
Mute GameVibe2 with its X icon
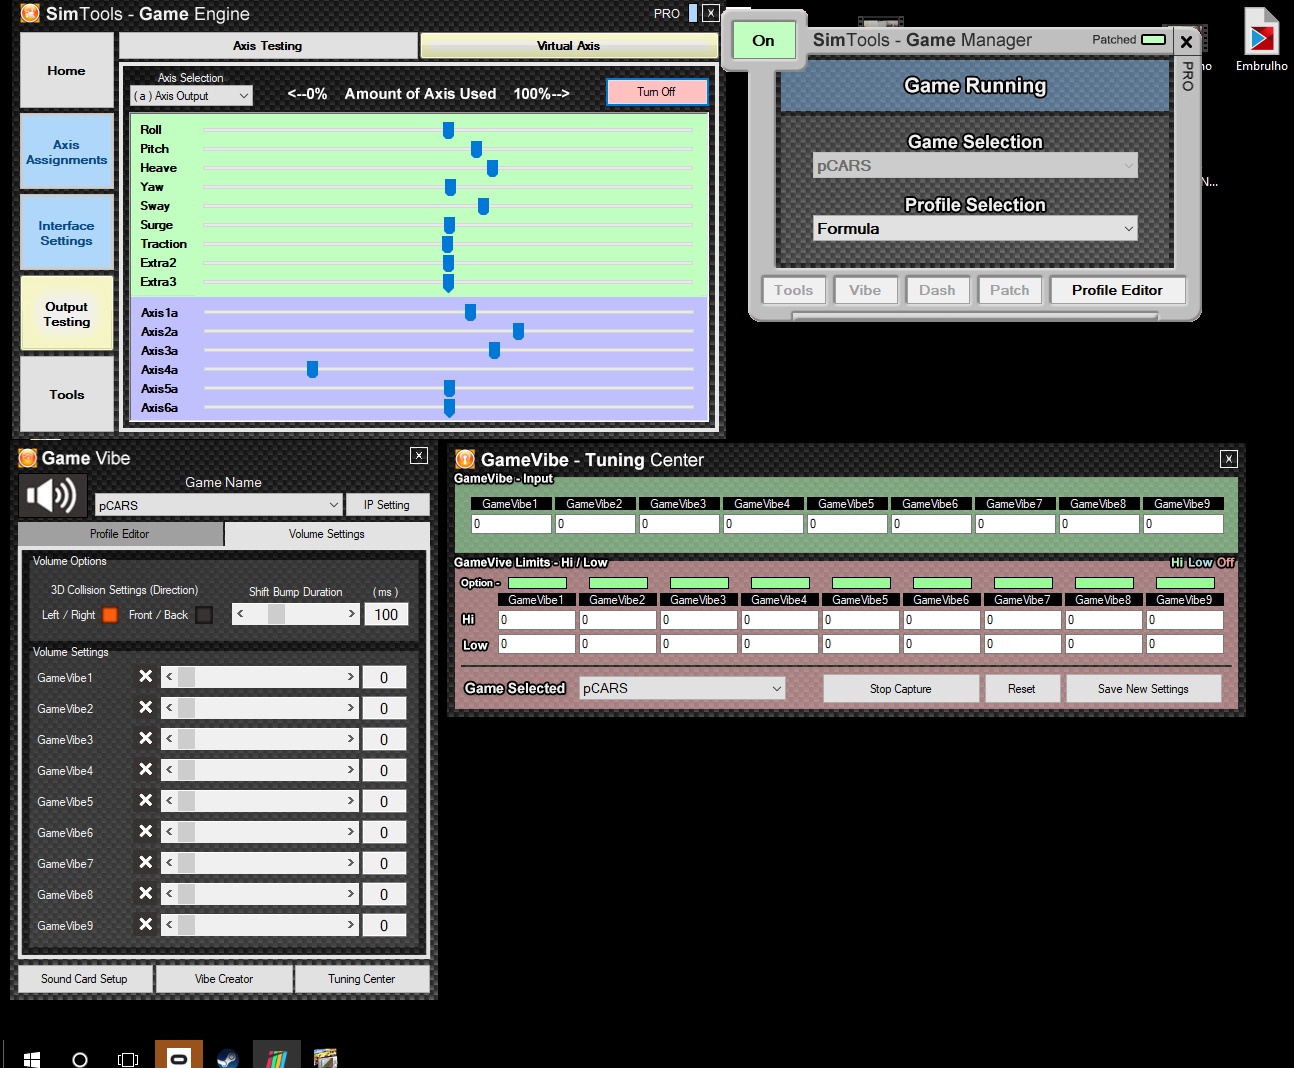[146, 708]
